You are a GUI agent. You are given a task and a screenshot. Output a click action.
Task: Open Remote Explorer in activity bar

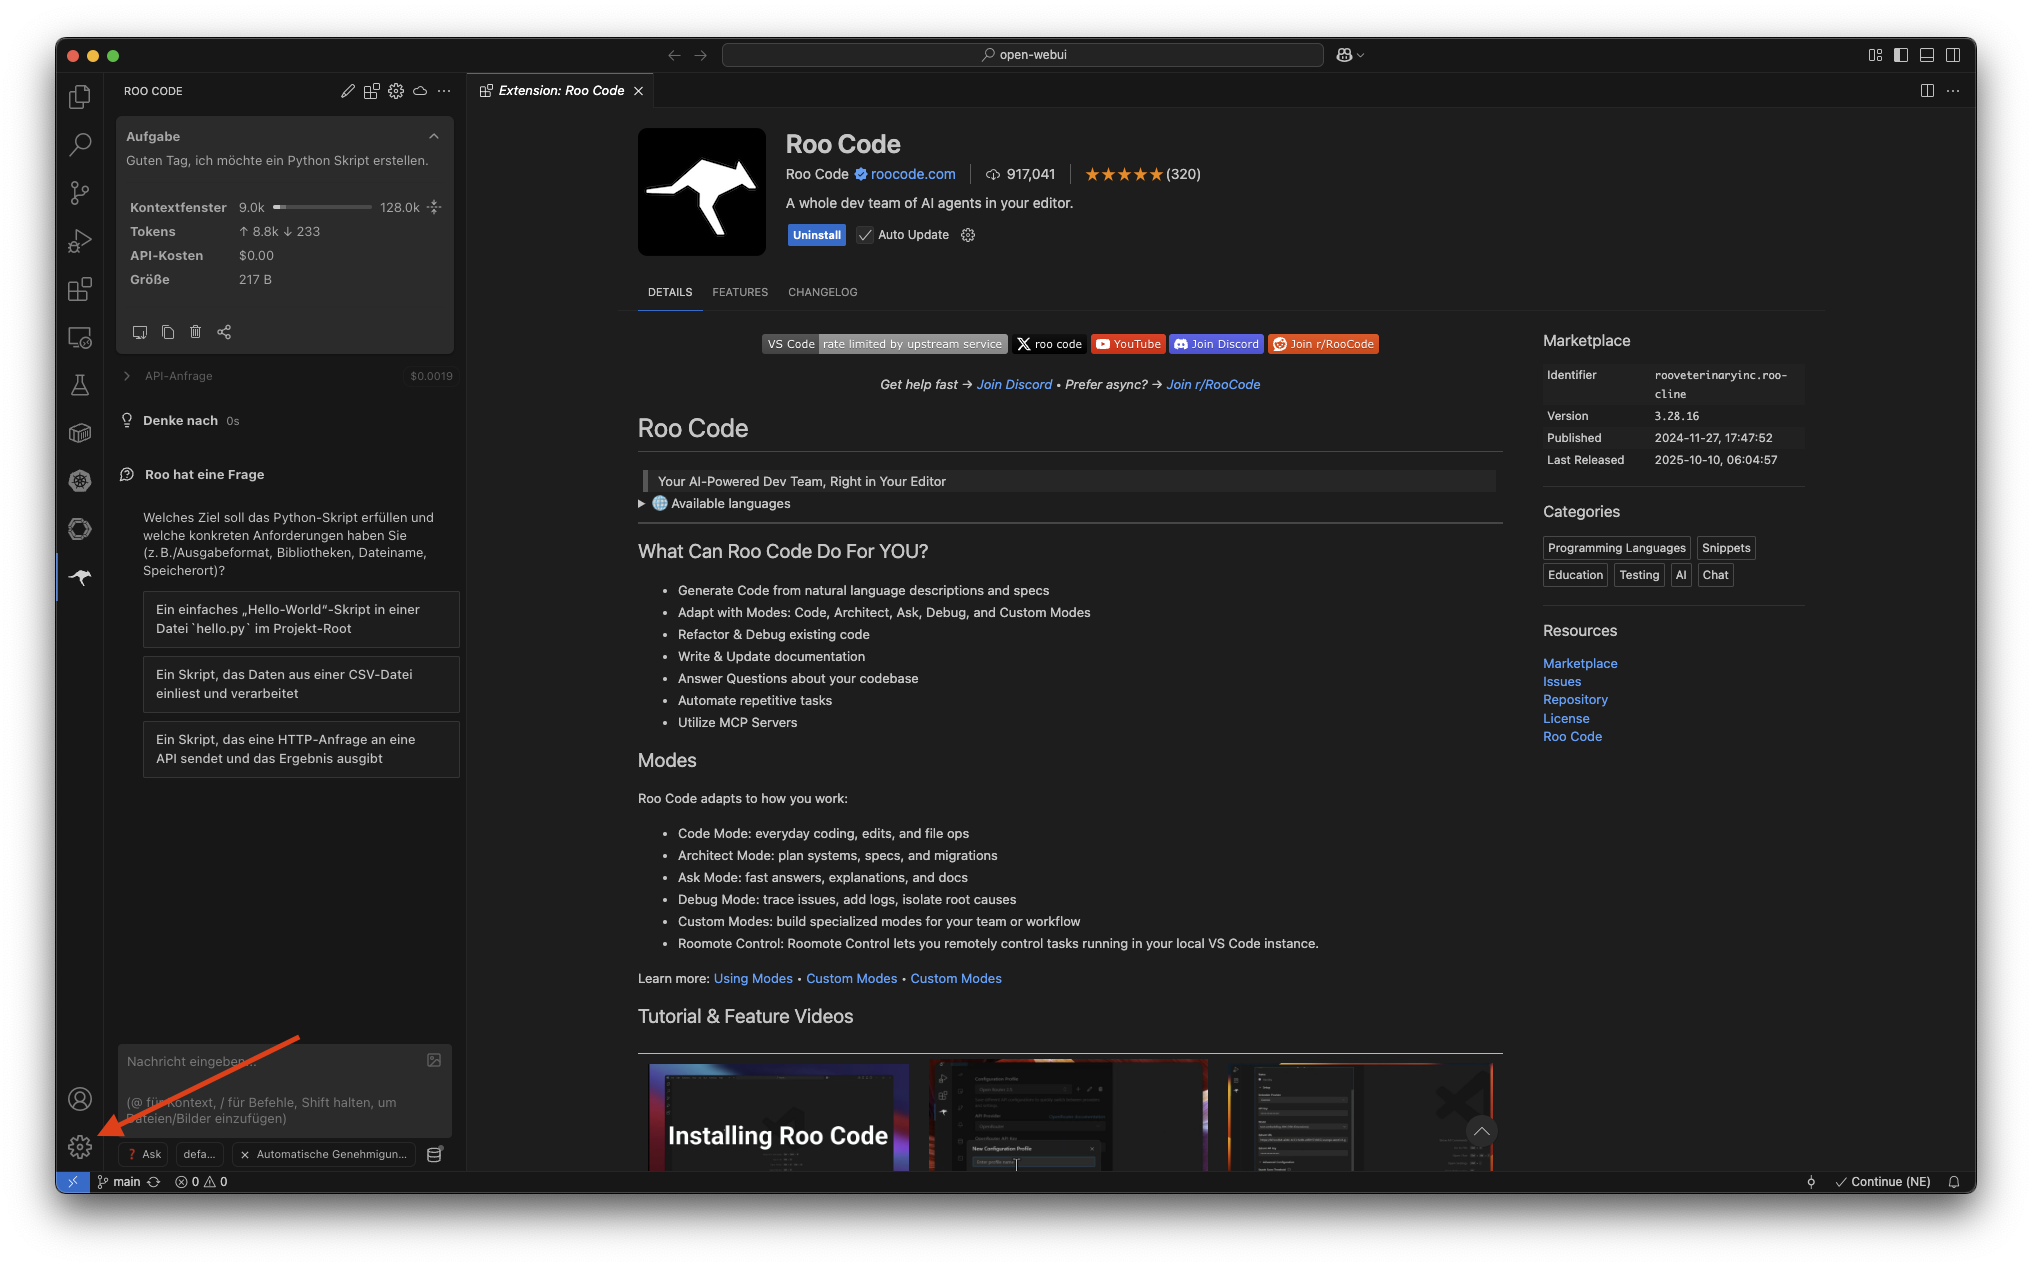point(80,337)
